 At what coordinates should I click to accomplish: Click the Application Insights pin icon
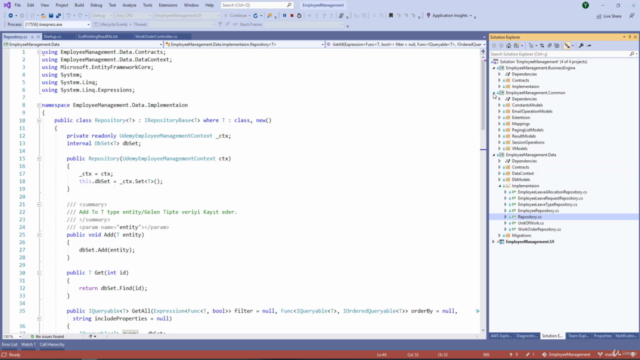tap(428, 16)
